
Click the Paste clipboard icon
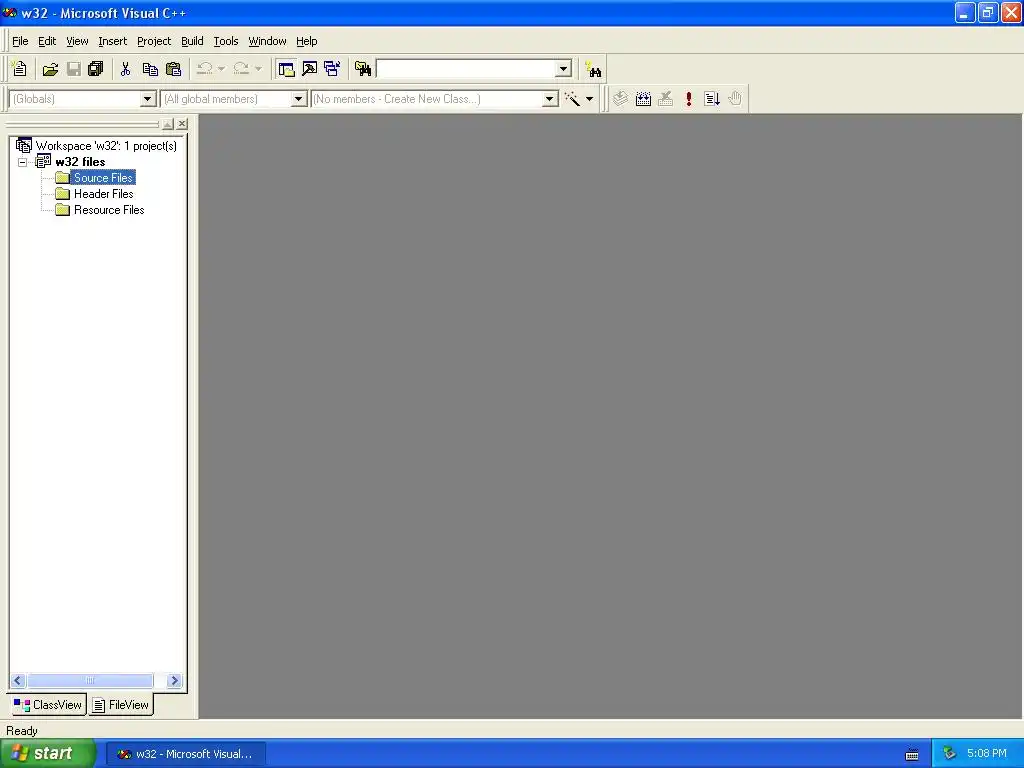[173, 69]
